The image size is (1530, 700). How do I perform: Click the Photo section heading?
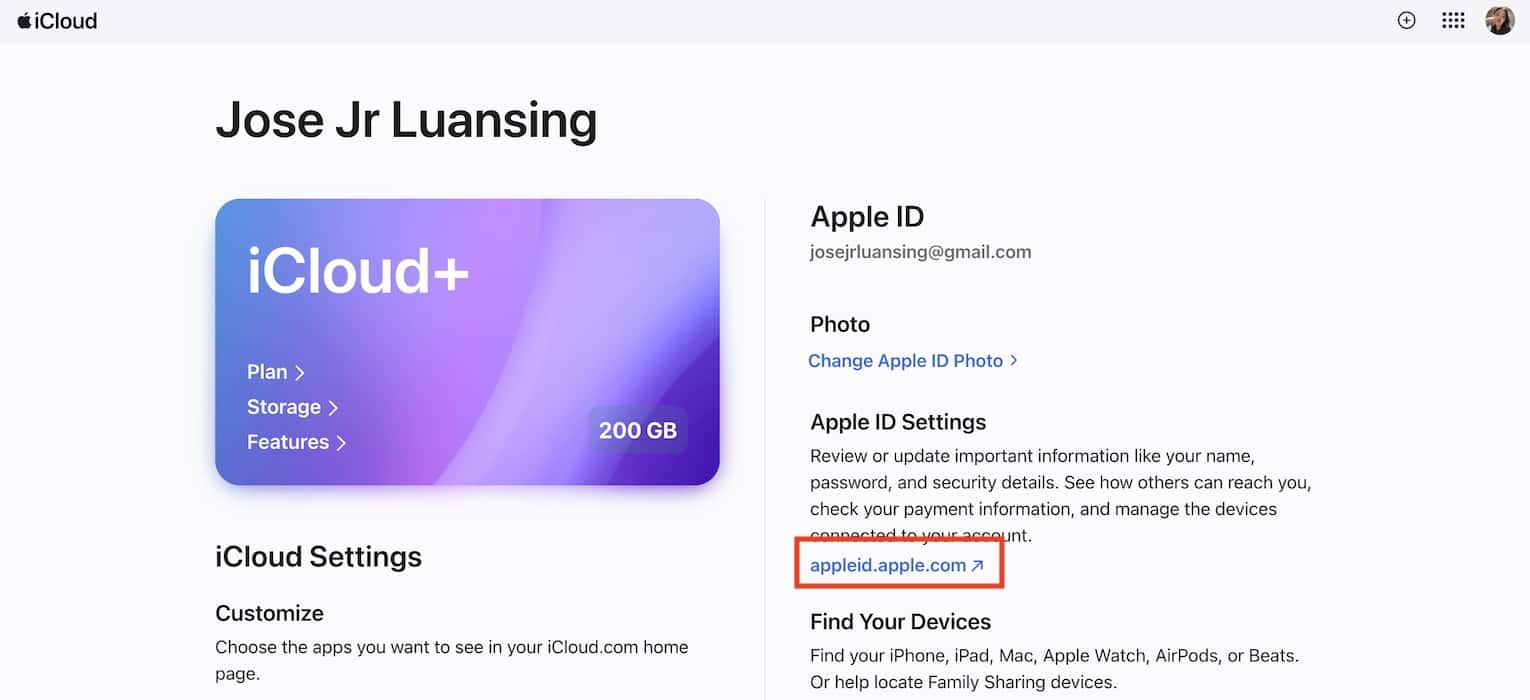[840, 324]
